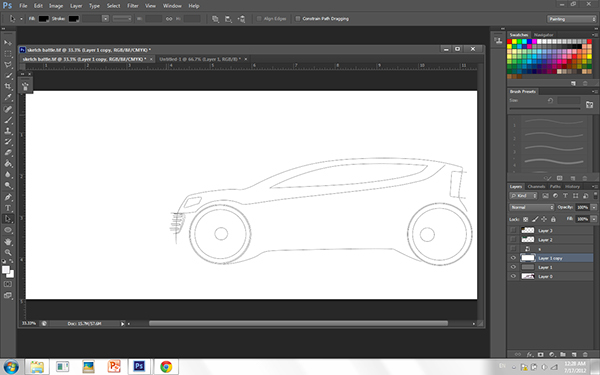
Task: Add a layer mask from Layers panel
Action: click(541, 355)
